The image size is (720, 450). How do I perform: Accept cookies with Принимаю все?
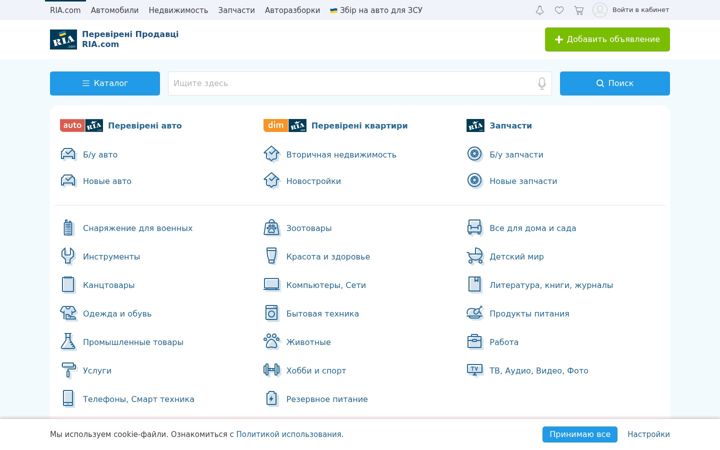(x=579, y=434)
